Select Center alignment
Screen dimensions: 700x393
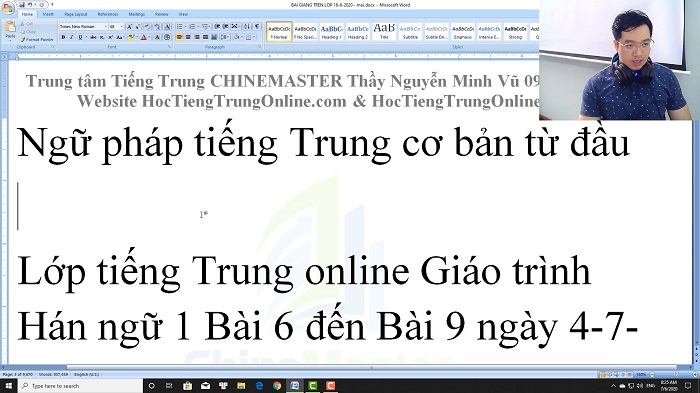pyautogui.click(x=188, y=38)
